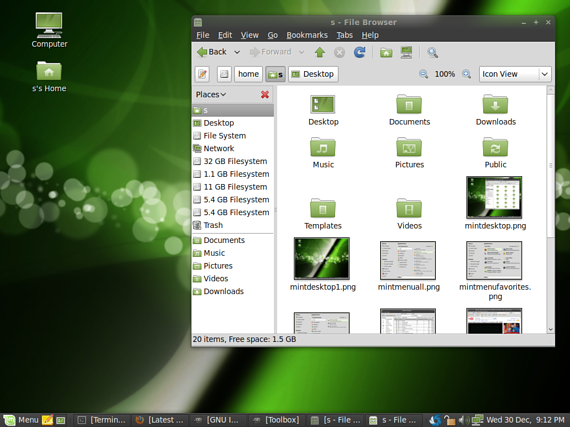Click the 100% zoom level label
This screenshot has height=427, width=570.
[445, 74]
